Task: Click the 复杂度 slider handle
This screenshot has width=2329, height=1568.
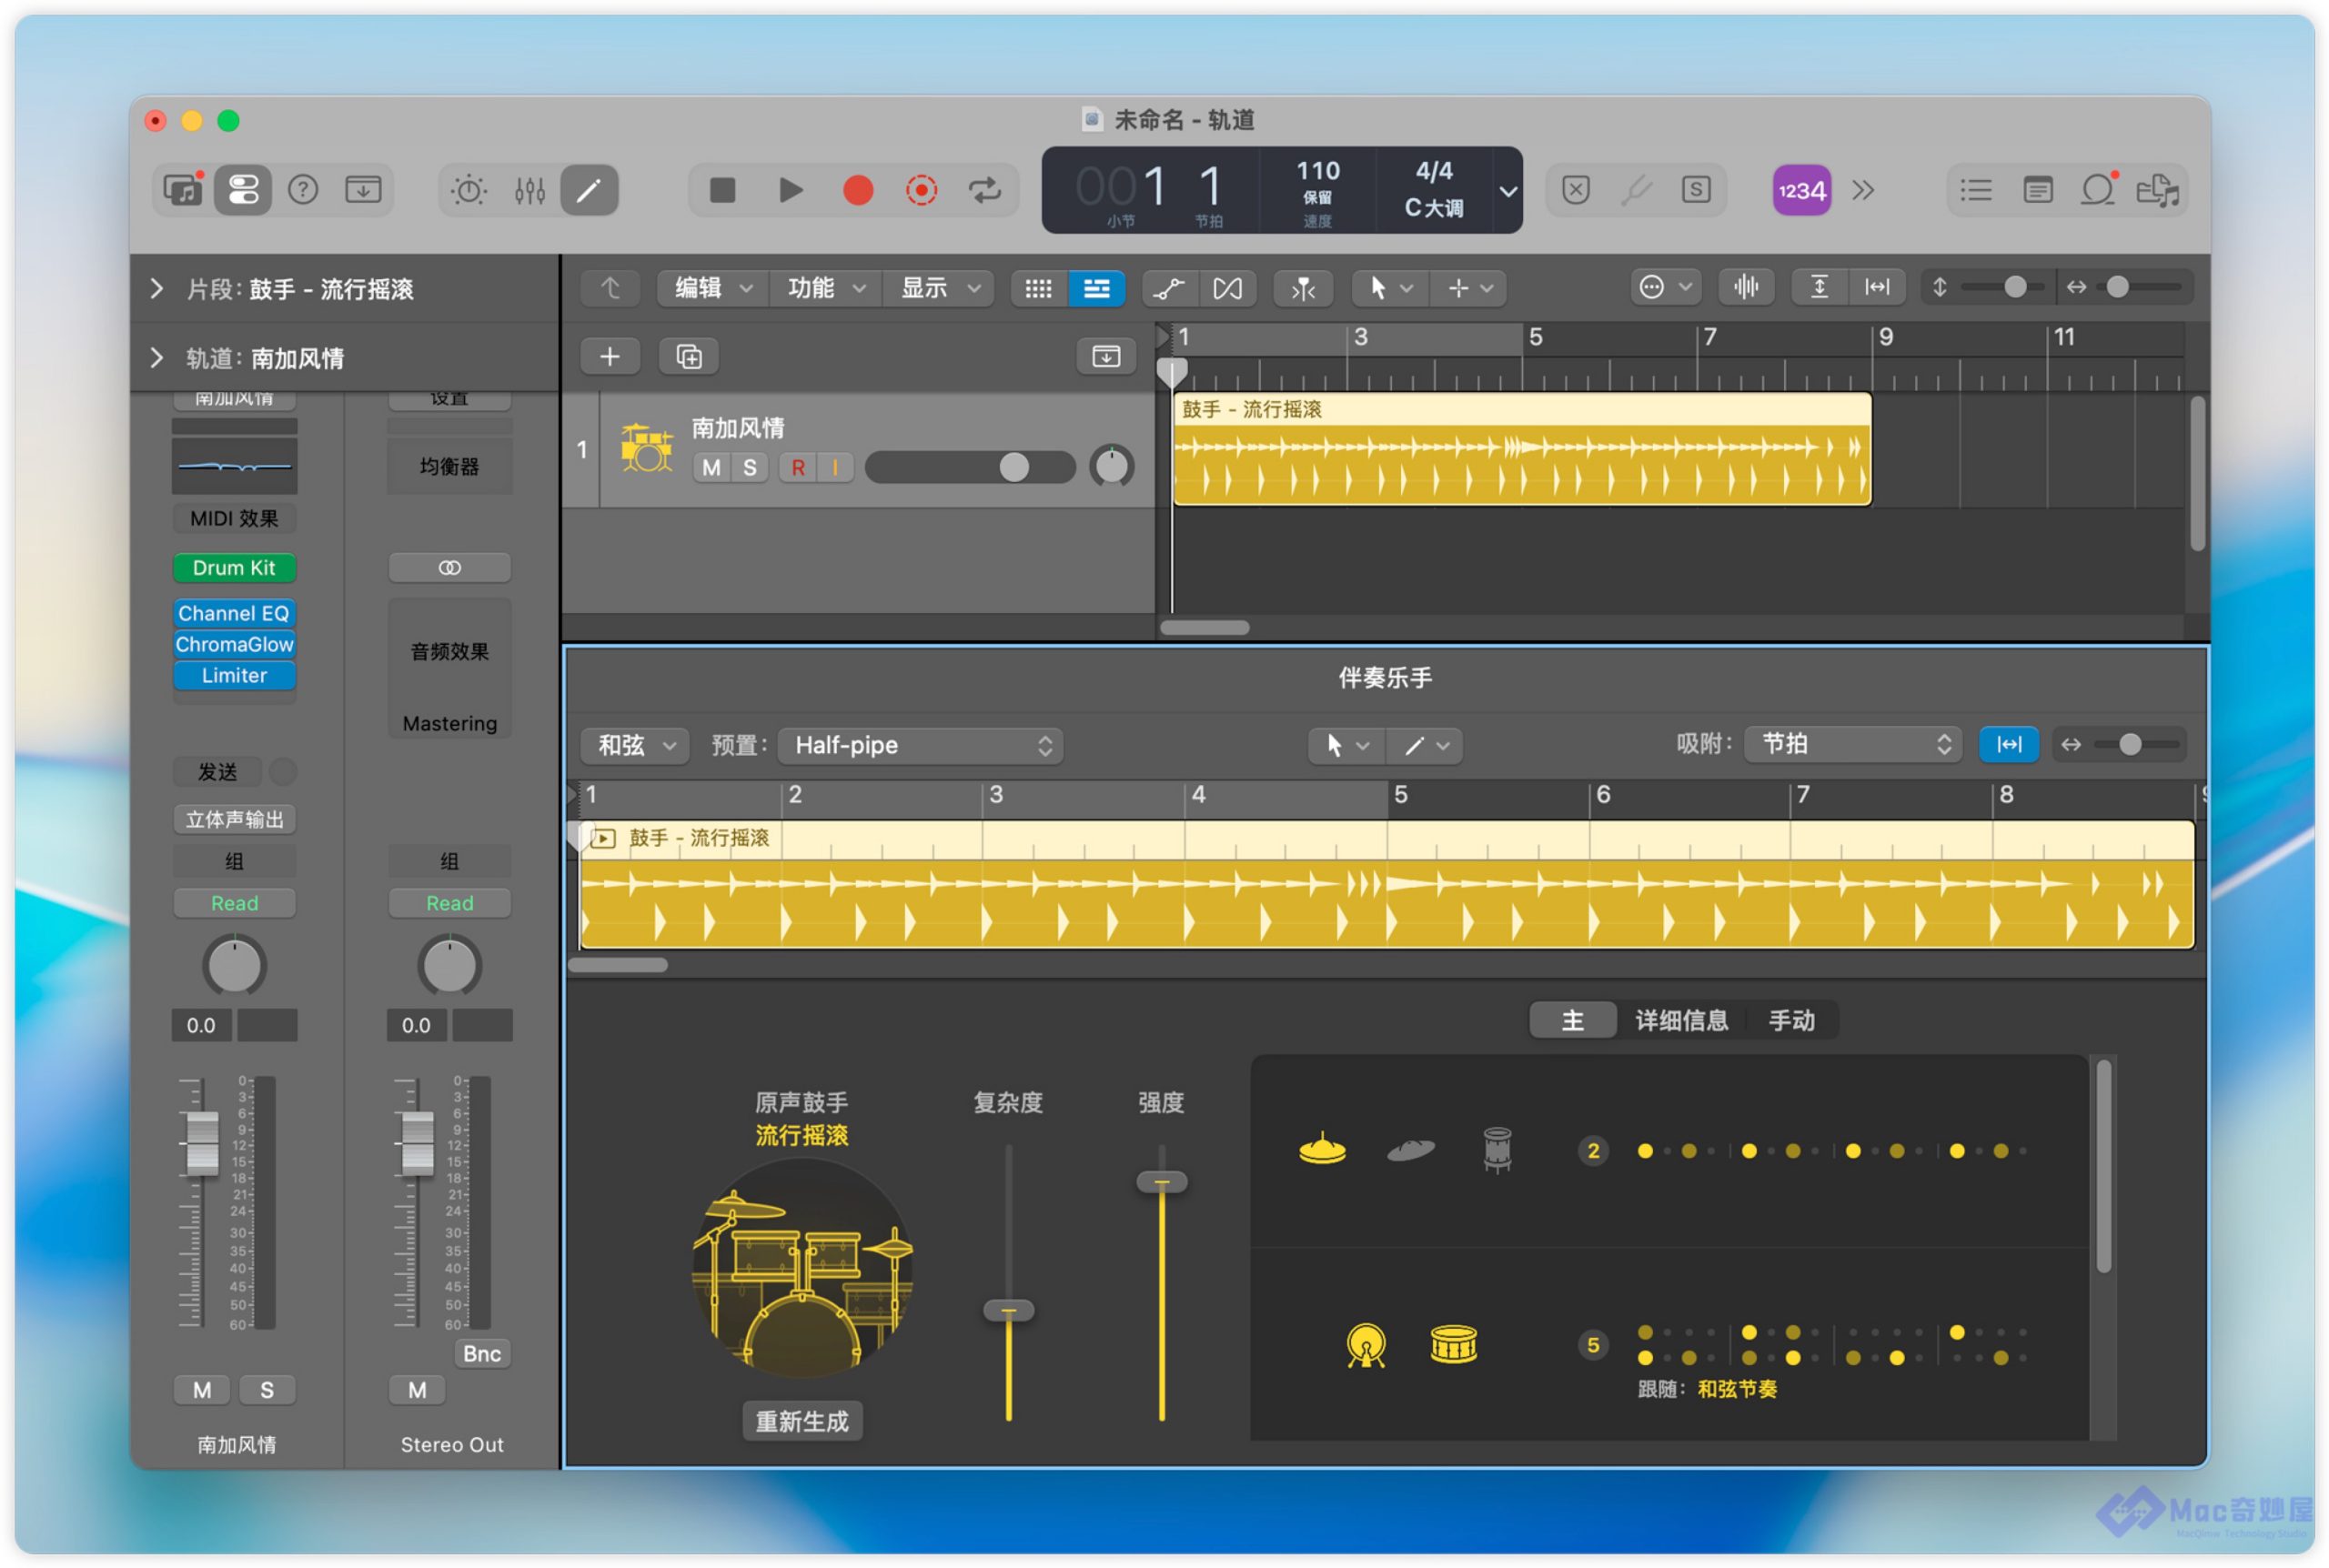Action: point(1008,1310)
